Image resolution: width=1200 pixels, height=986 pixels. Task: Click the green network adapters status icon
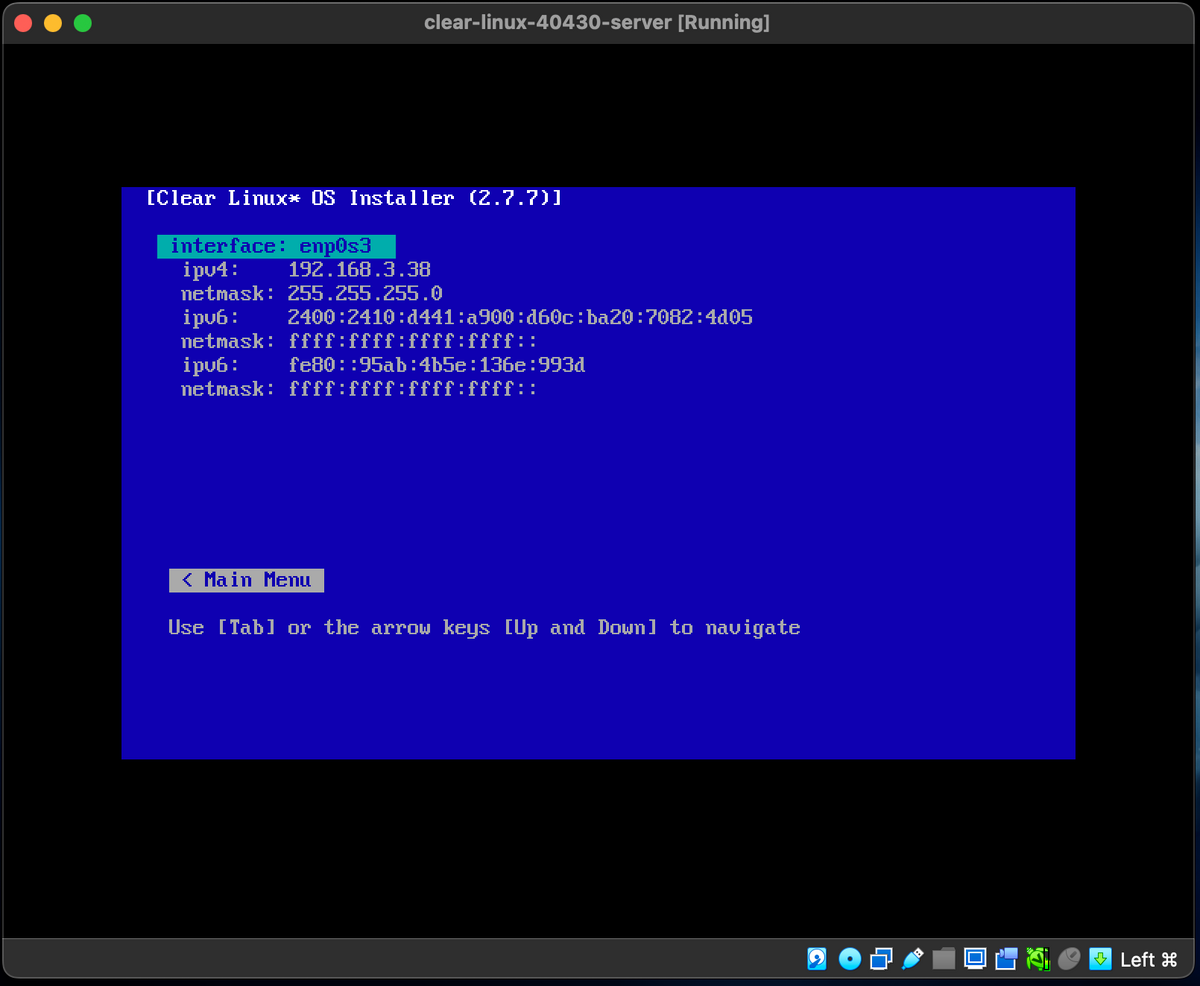[1037, 958]
